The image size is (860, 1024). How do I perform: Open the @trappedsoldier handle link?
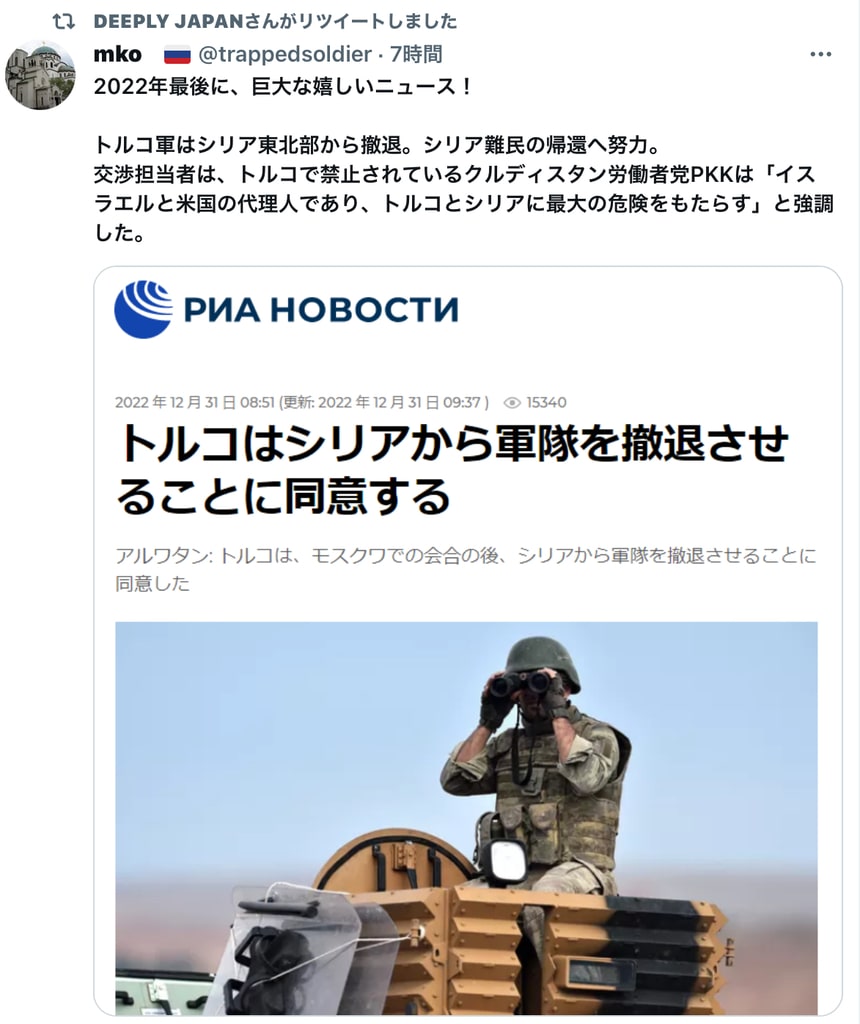point(285,54)
